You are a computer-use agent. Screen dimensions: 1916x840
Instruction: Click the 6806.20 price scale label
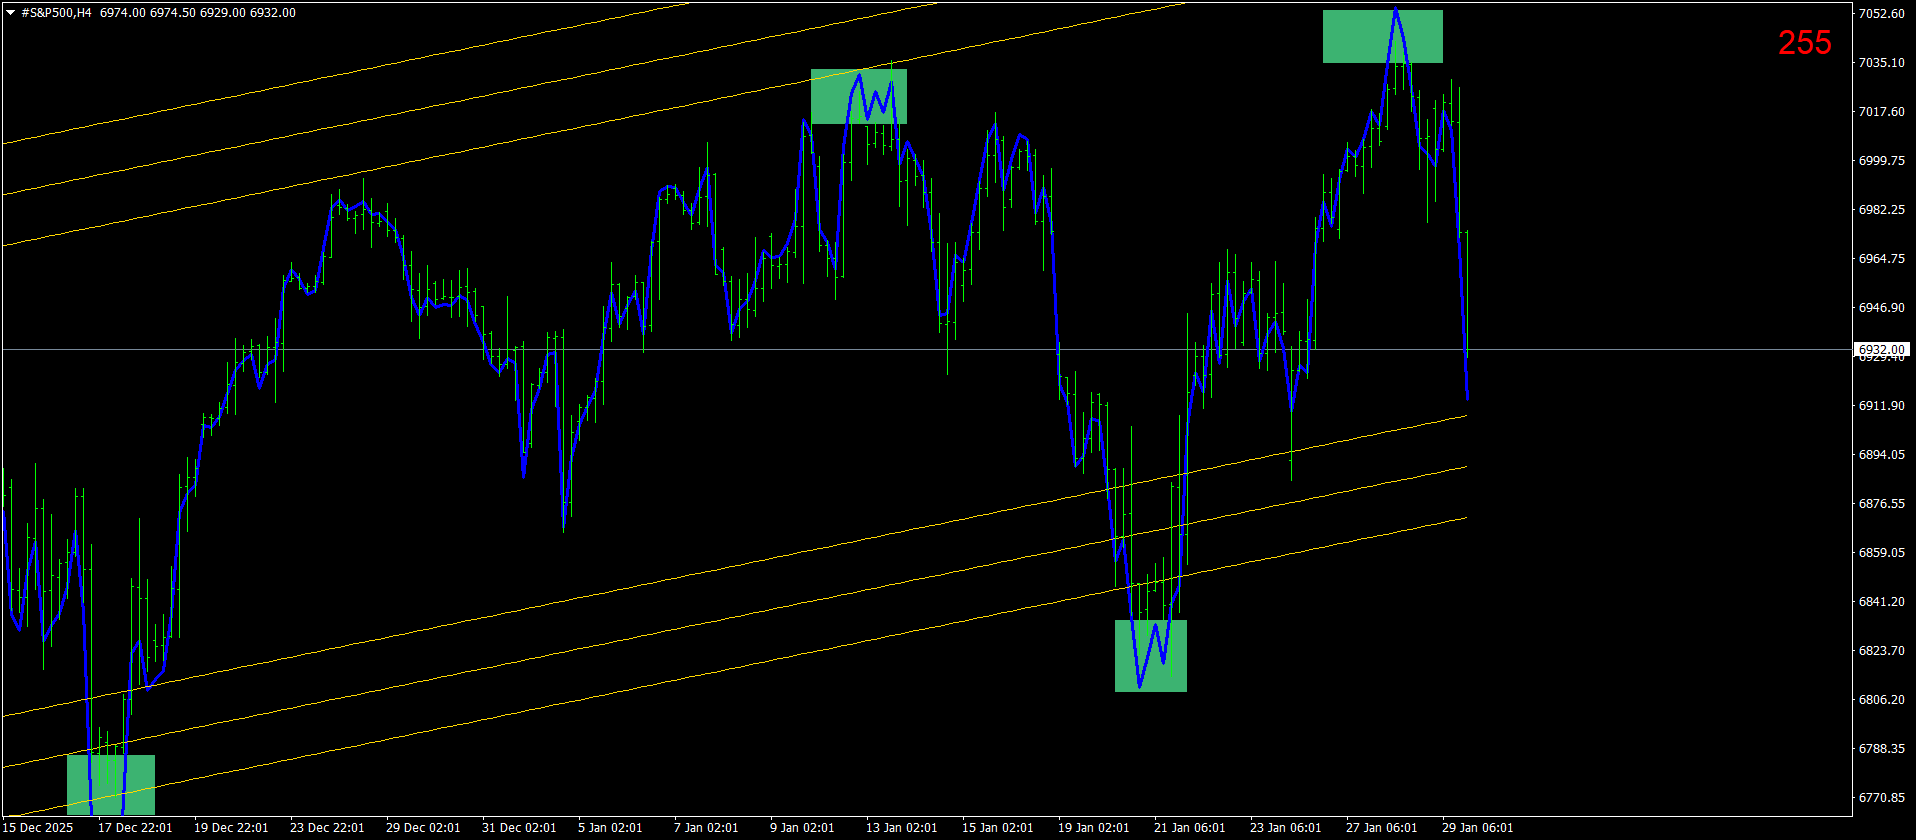[1881, 699]
